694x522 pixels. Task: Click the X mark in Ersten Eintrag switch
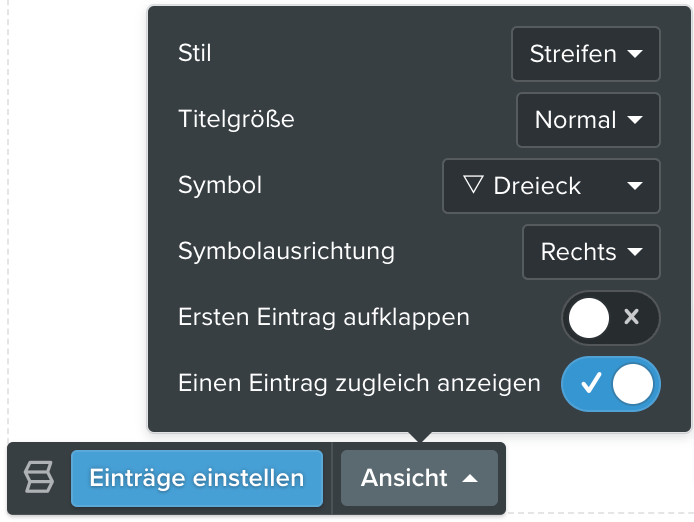click(631, 317)
